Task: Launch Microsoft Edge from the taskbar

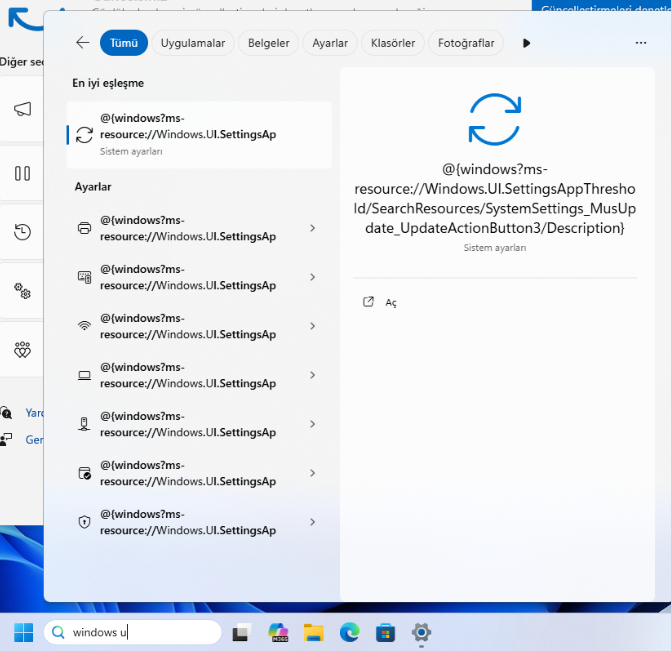Action: 350,632
